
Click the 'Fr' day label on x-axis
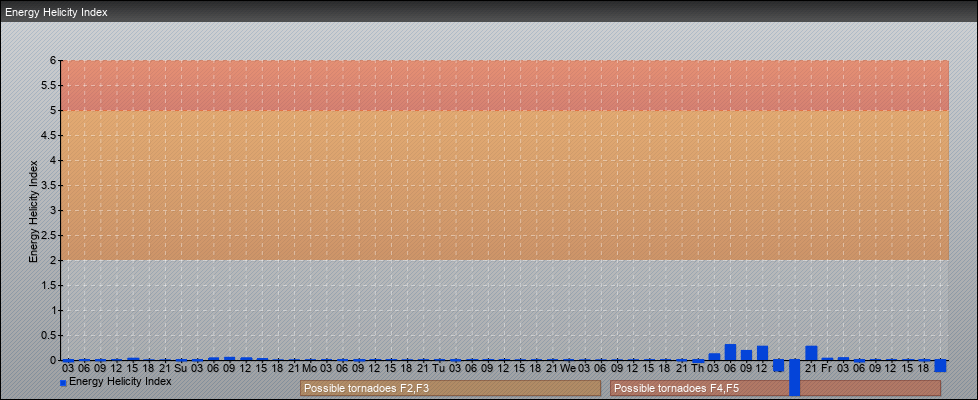point(827,369)
